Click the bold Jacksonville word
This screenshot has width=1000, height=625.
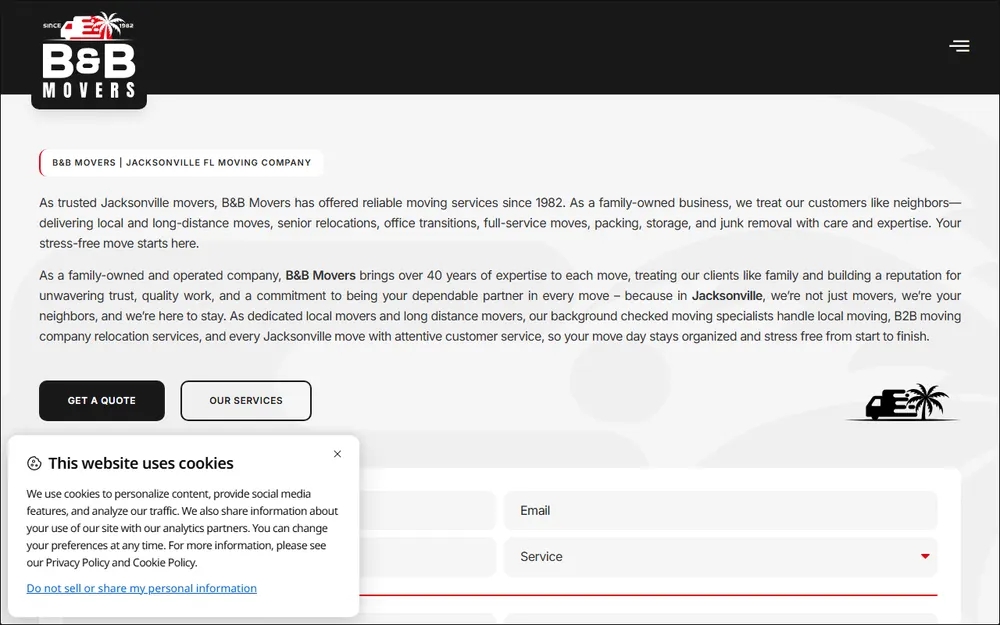[x=727, y=296]
